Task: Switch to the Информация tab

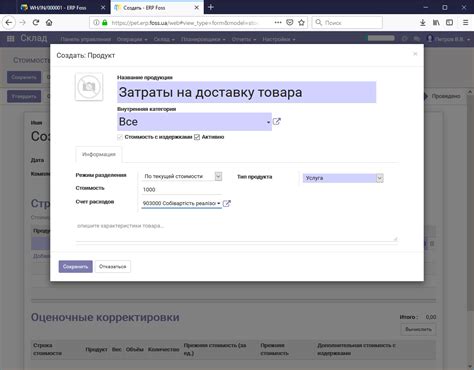Action: [99, 154]
